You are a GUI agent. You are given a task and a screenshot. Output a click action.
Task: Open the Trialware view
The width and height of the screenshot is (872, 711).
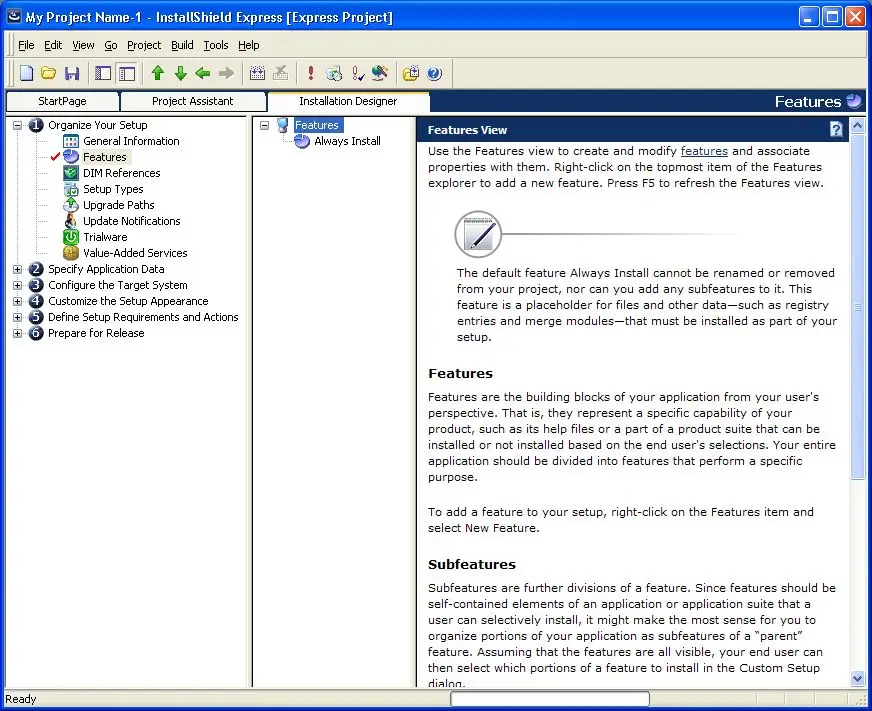[105, 238]
